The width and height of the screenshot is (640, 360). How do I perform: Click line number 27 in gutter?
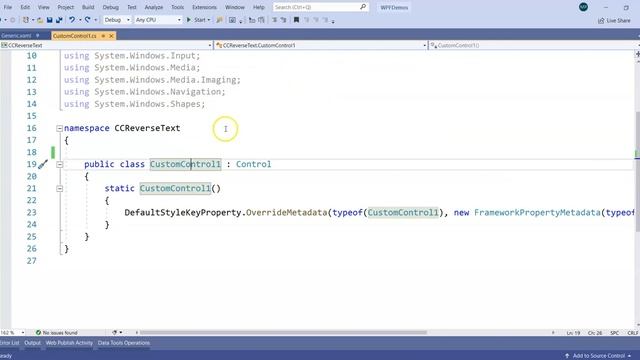[x=31, y=261]
